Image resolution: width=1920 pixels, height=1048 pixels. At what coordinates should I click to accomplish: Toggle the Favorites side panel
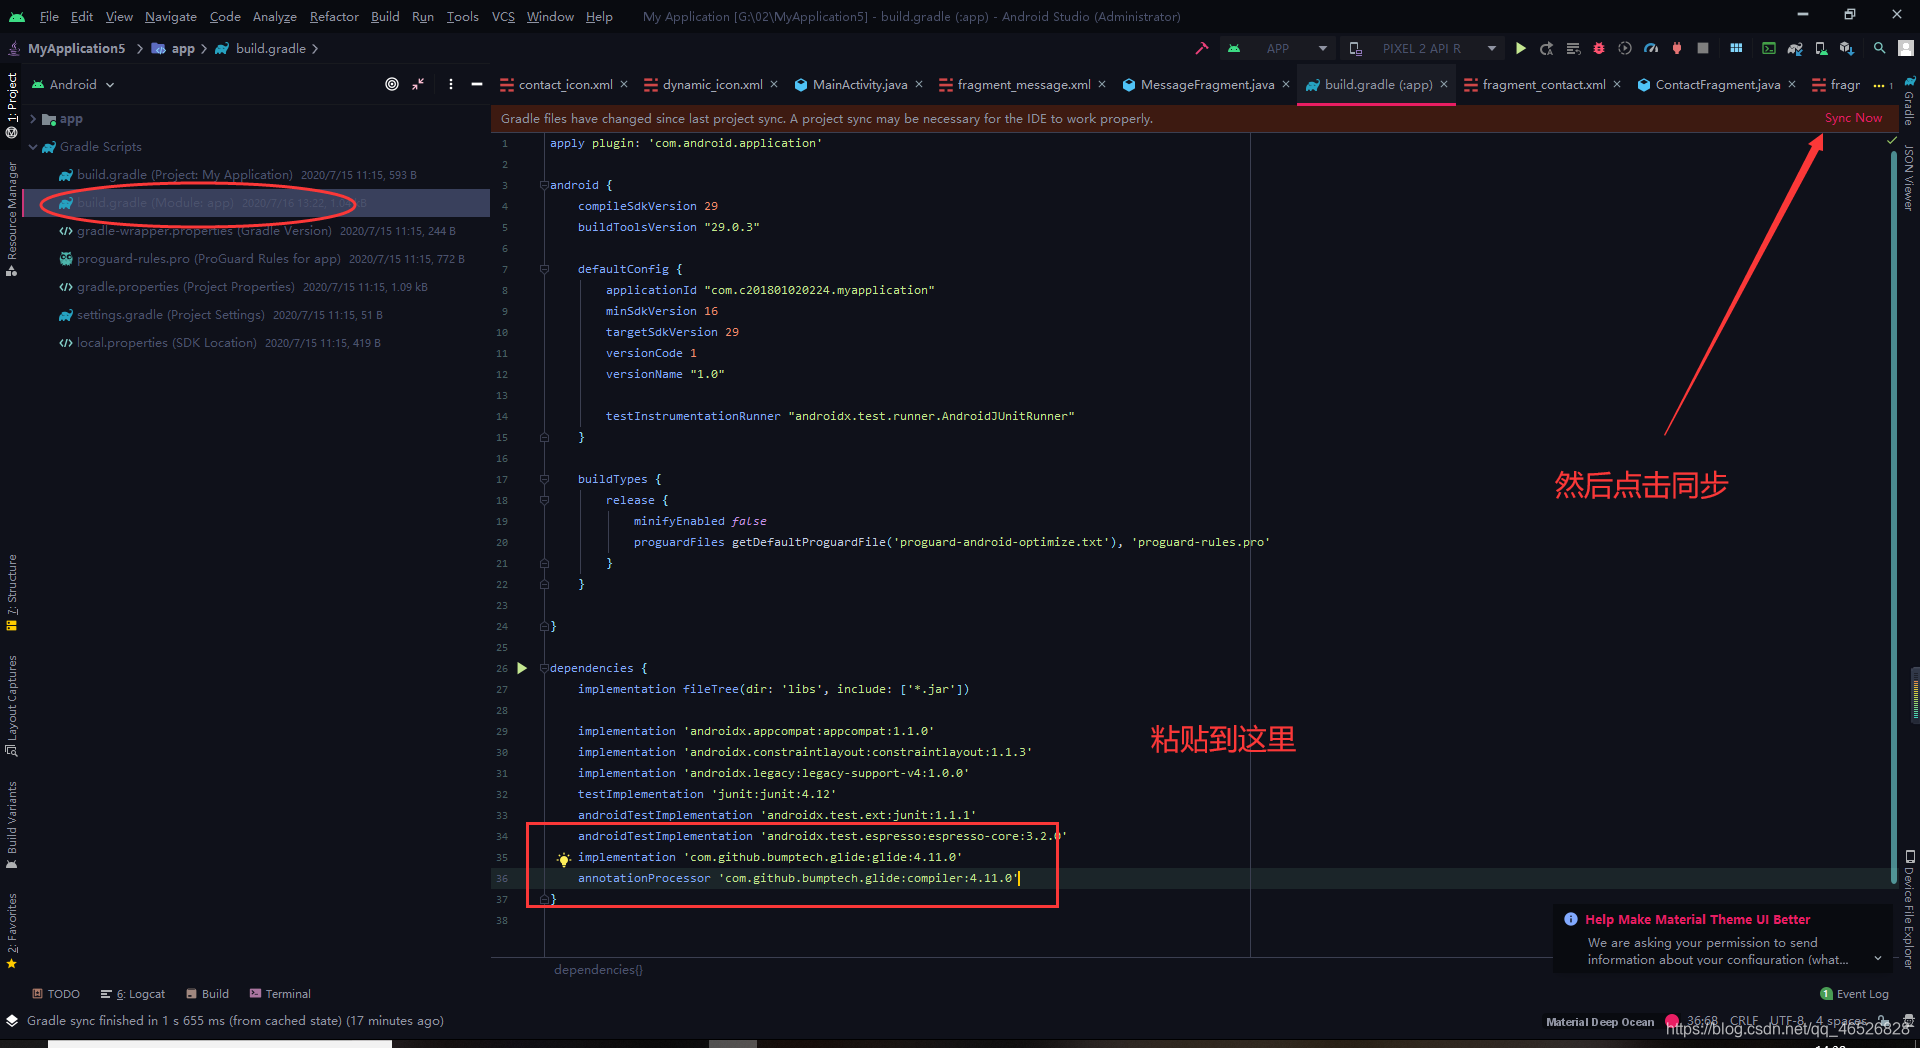click(12, 931)
